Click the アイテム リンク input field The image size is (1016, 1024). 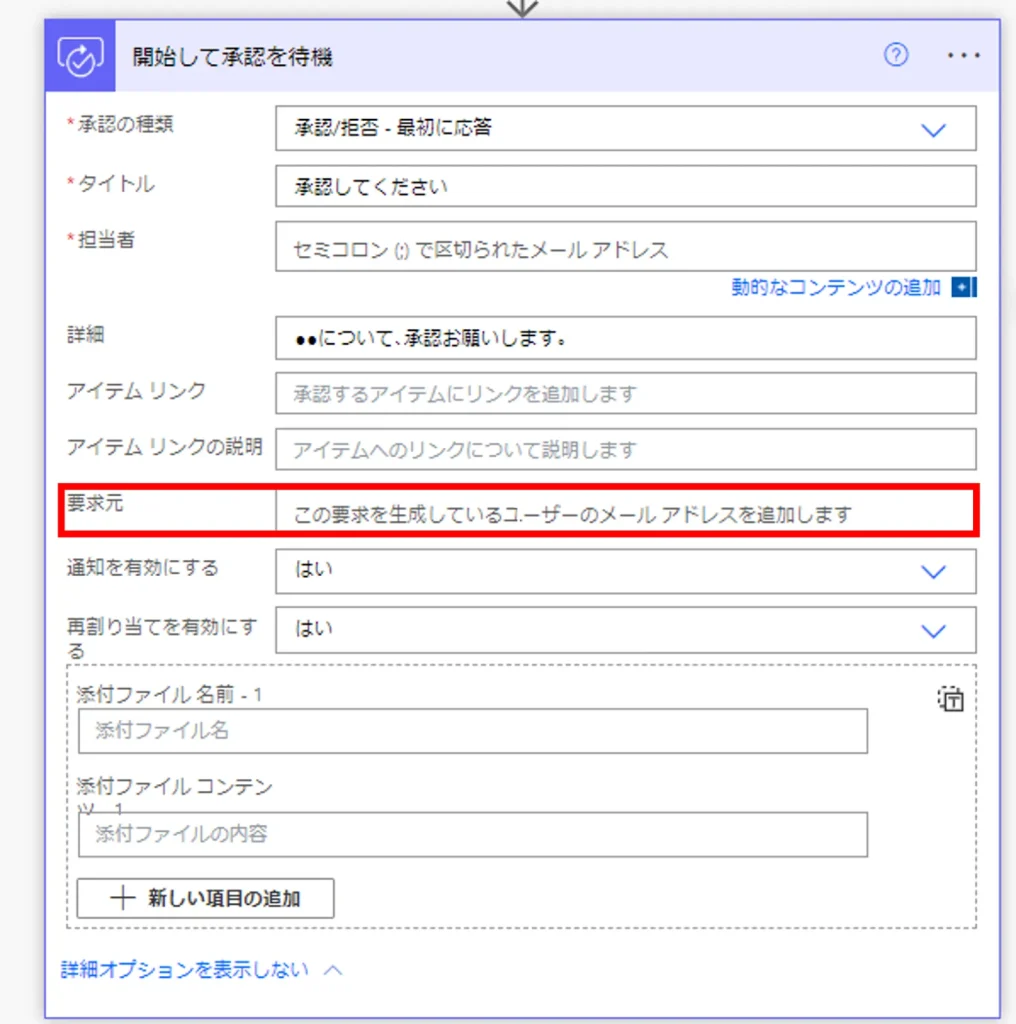625,394
